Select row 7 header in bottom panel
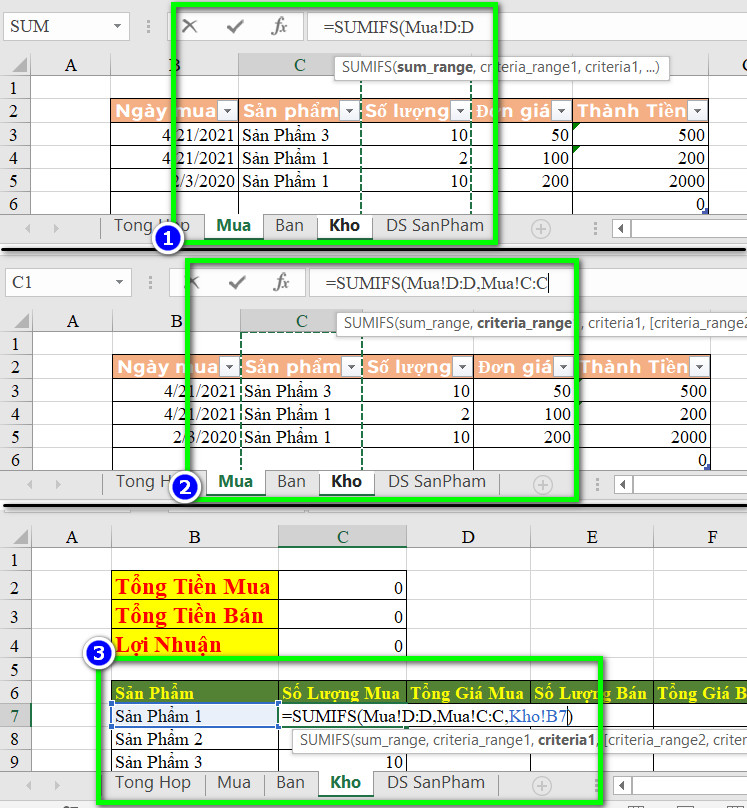The height and width of the screenshot is (808, 747). click(14, 715)
